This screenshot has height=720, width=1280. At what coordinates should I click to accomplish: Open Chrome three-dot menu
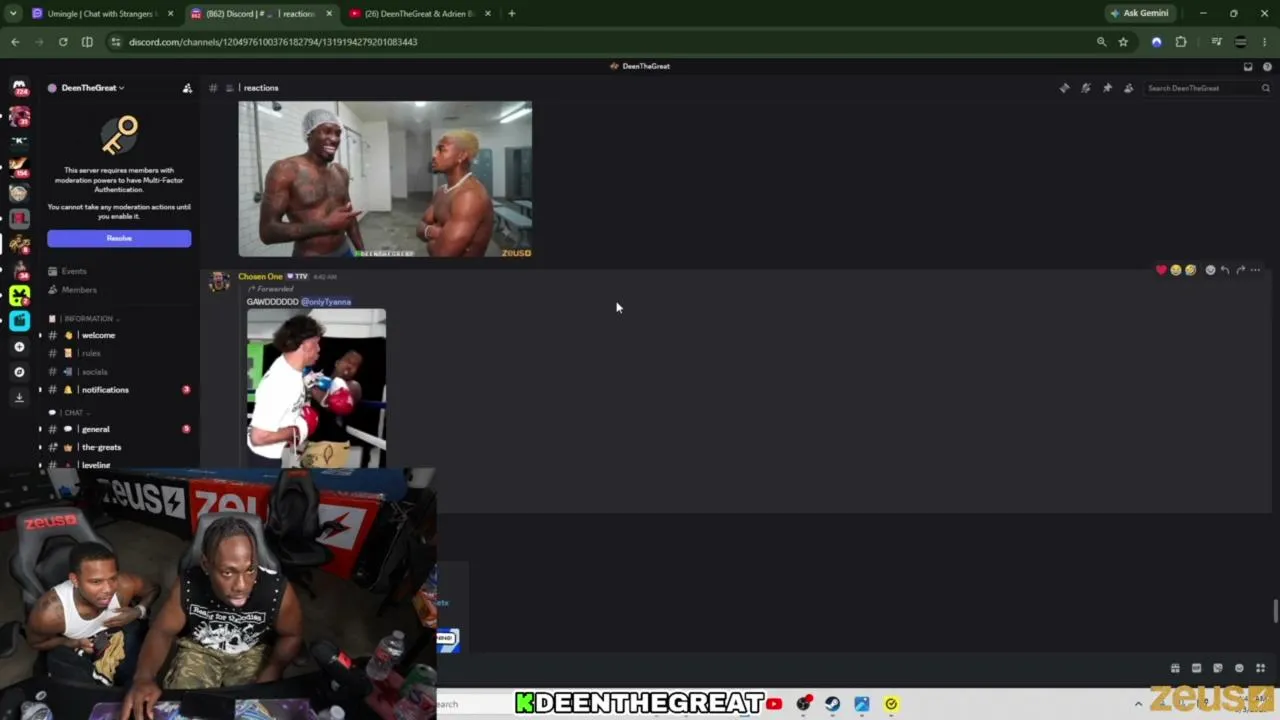click(x=1265, y=42)
